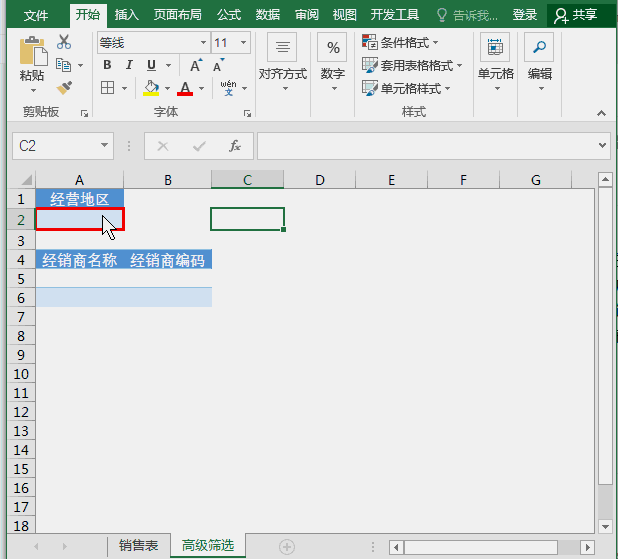
Task: Switch to the 页面布局 tab
Action: [177, 15]
